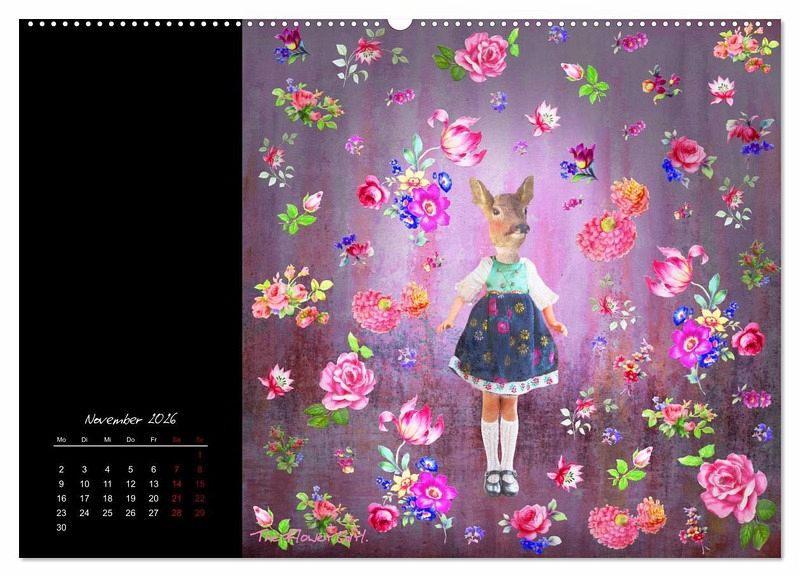Choose date 13 in the calendar grid
The image size is (800, 577).
tap(153, 484)
